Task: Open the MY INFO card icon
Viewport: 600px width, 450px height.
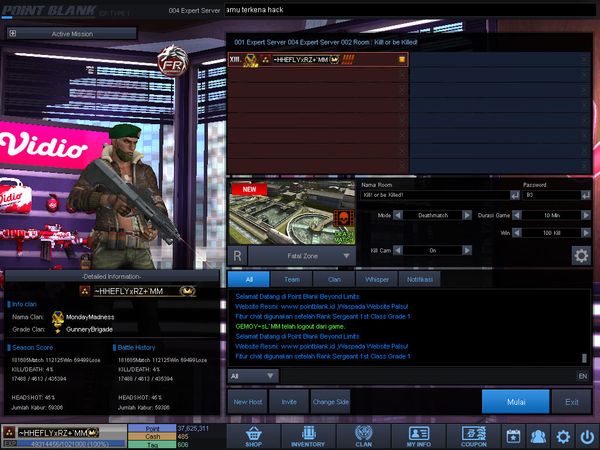Action: 419,436
